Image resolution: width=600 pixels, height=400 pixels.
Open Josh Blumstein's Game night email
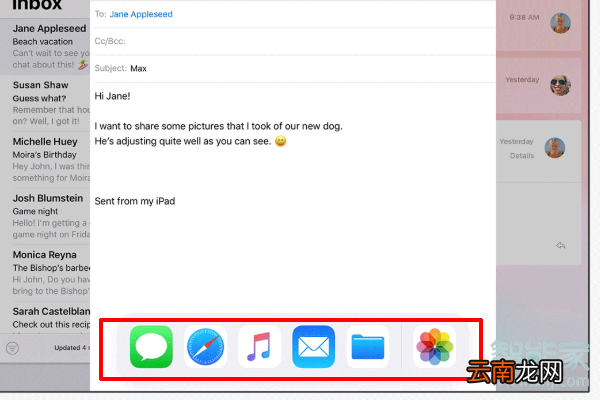pos(45,216)
